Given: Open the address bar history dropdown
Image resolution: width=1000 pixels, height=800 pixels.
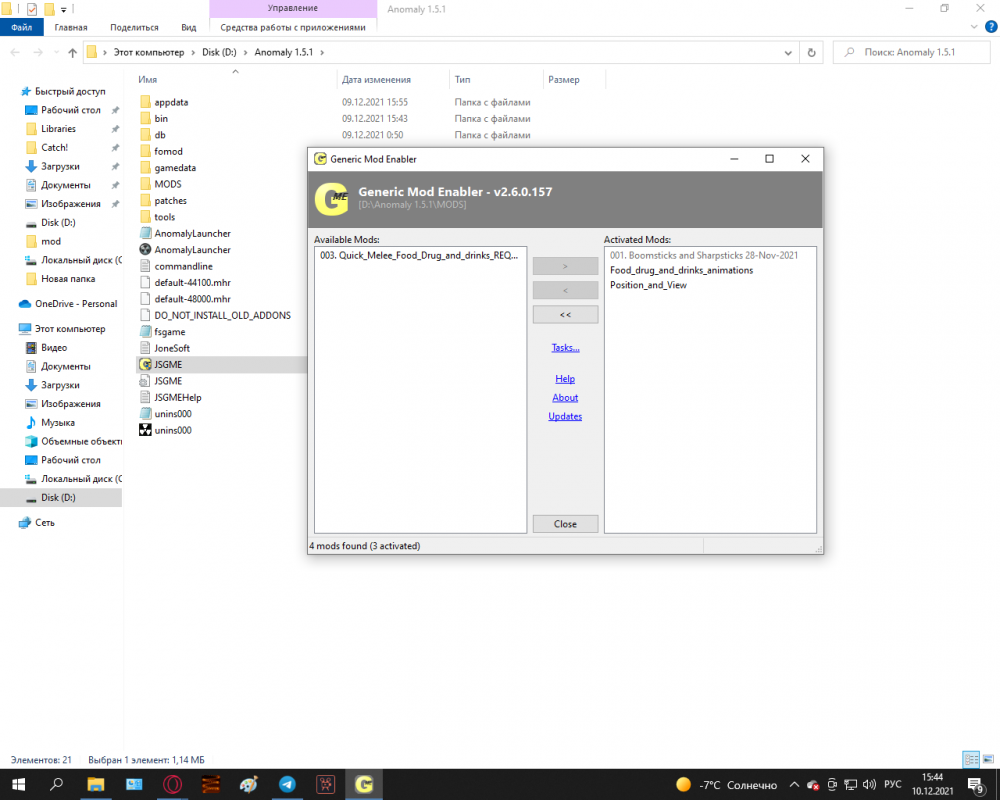Looking at the screenshot, I should [x=789, y=52].
